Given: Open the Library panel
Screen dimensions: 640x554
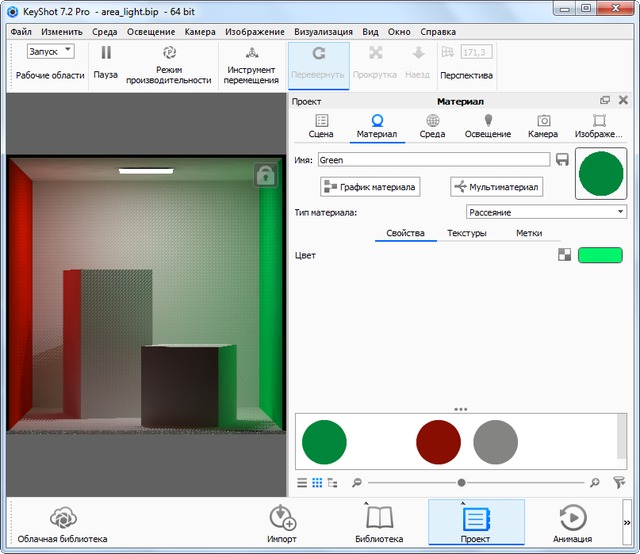Looking at the screenshot, I should (379, 518).
